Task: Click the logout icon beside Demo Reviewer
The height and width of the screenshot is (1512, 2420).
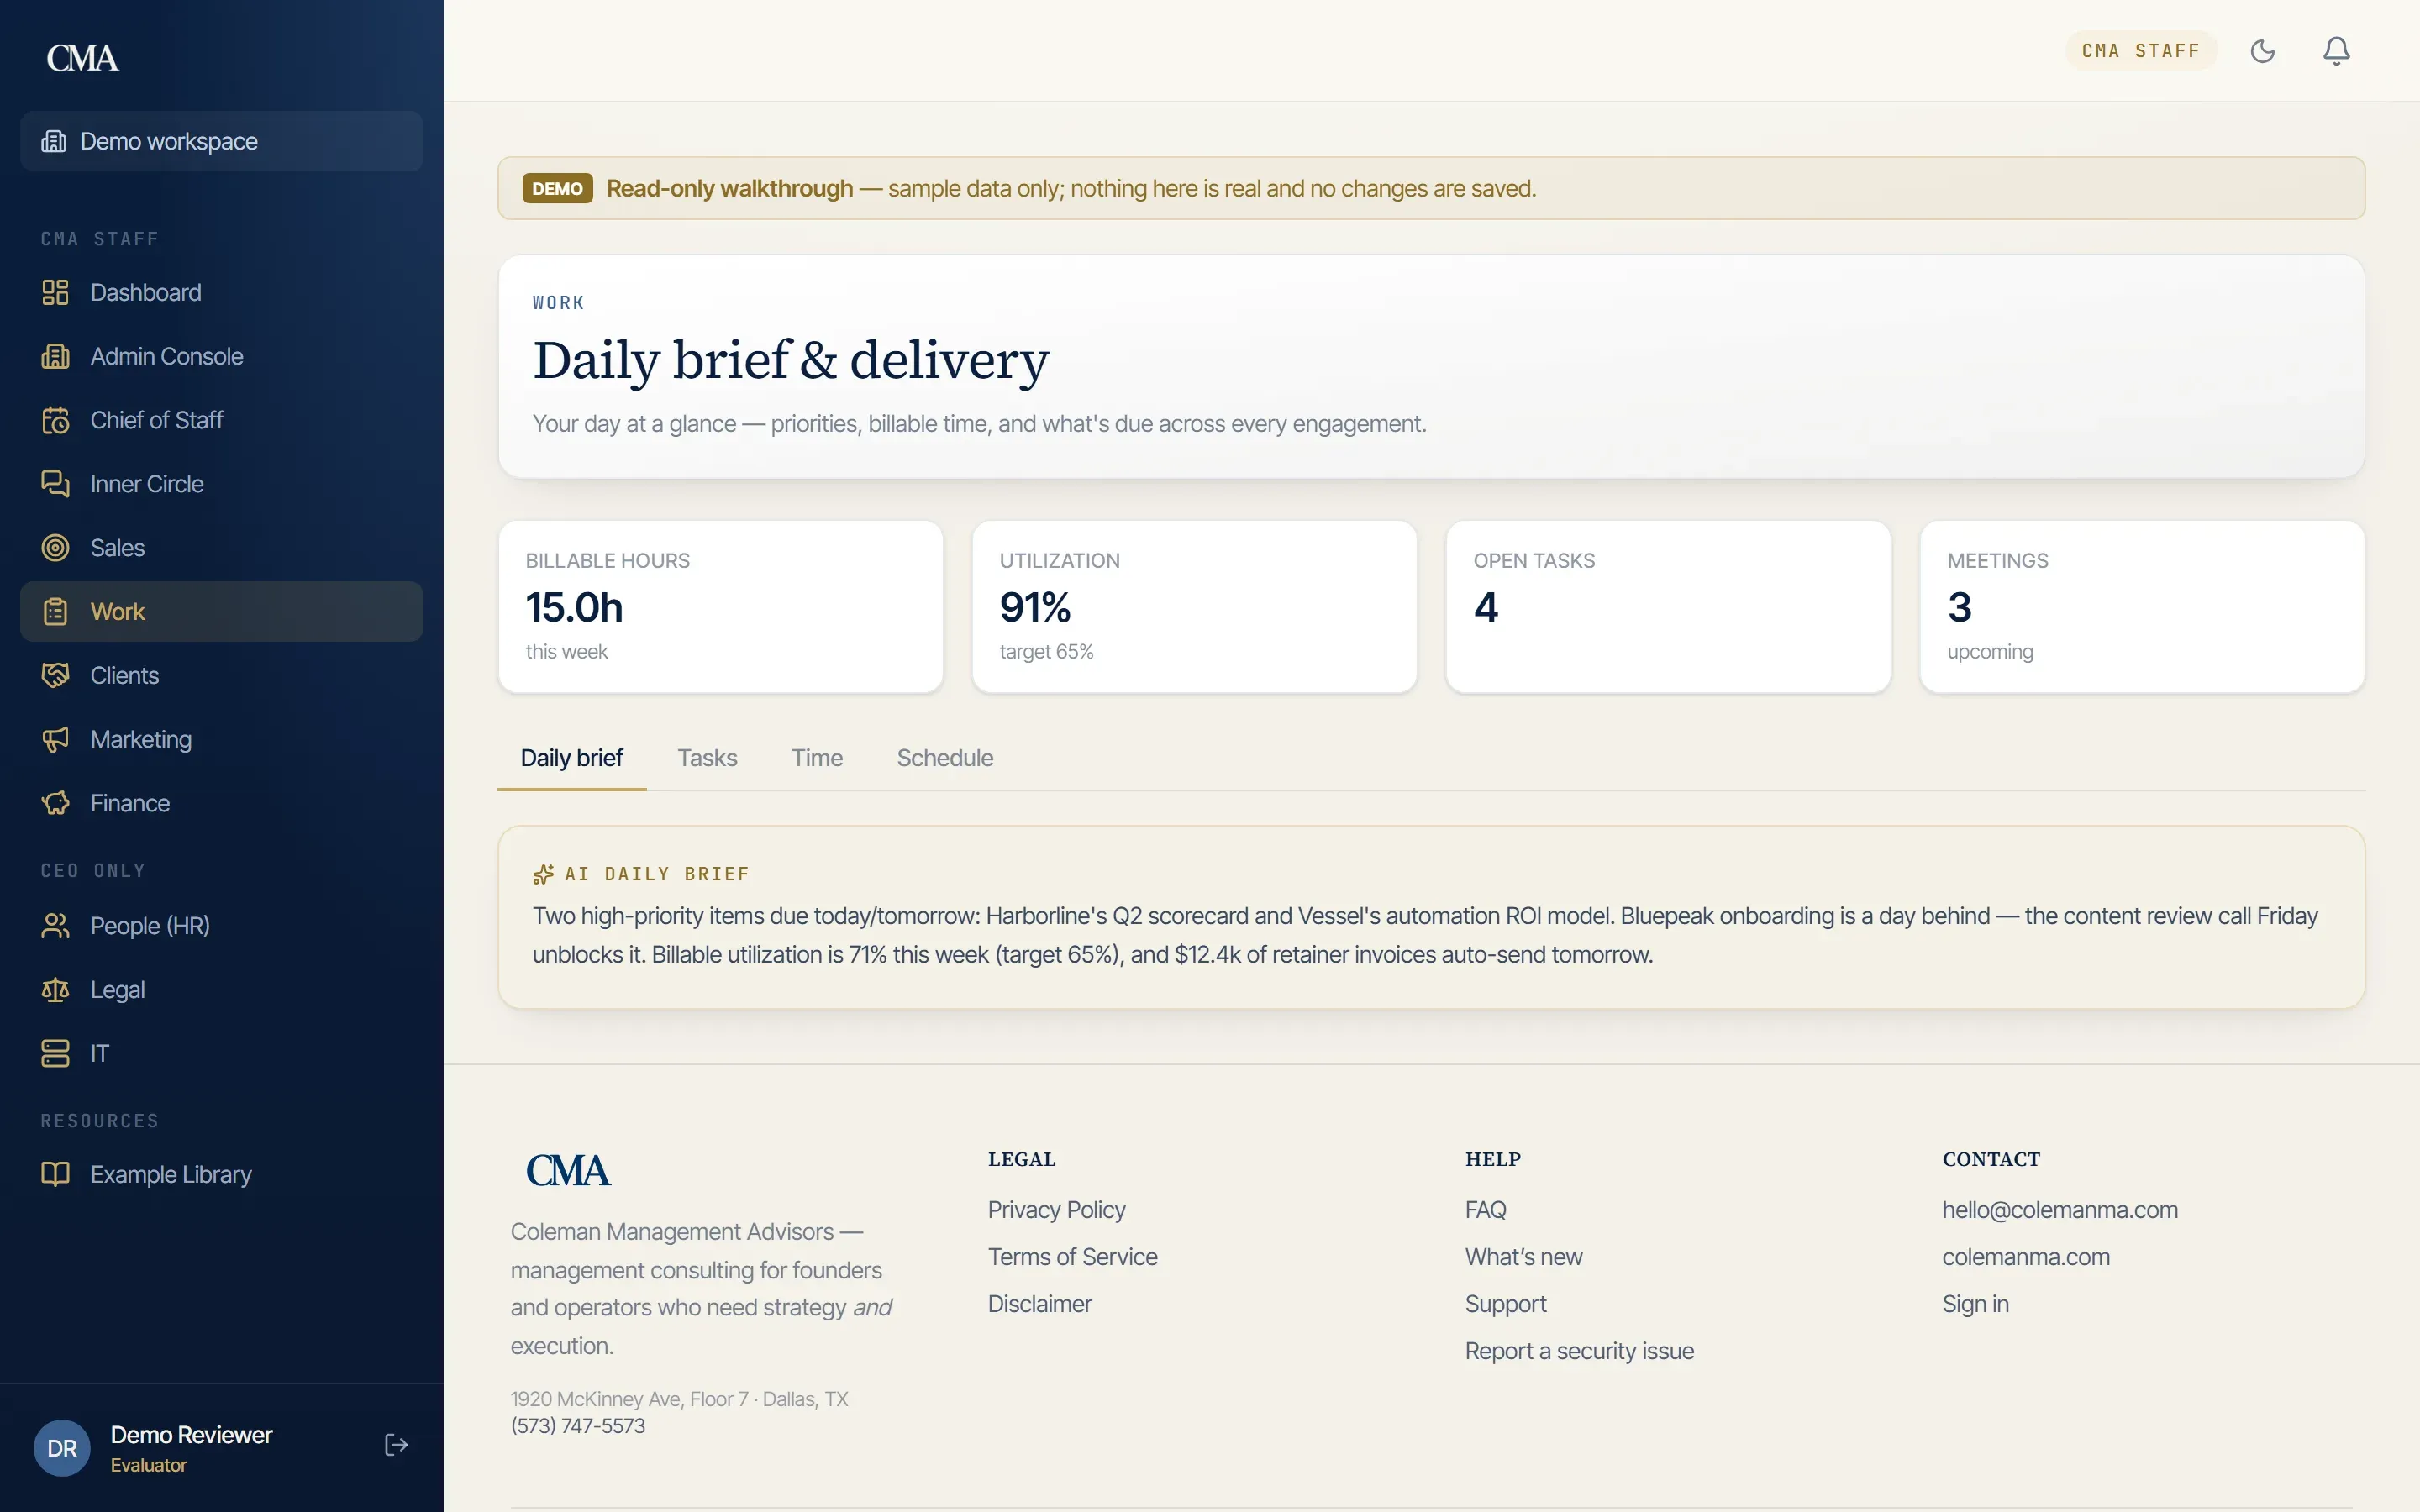Action: coord(396,1445)
